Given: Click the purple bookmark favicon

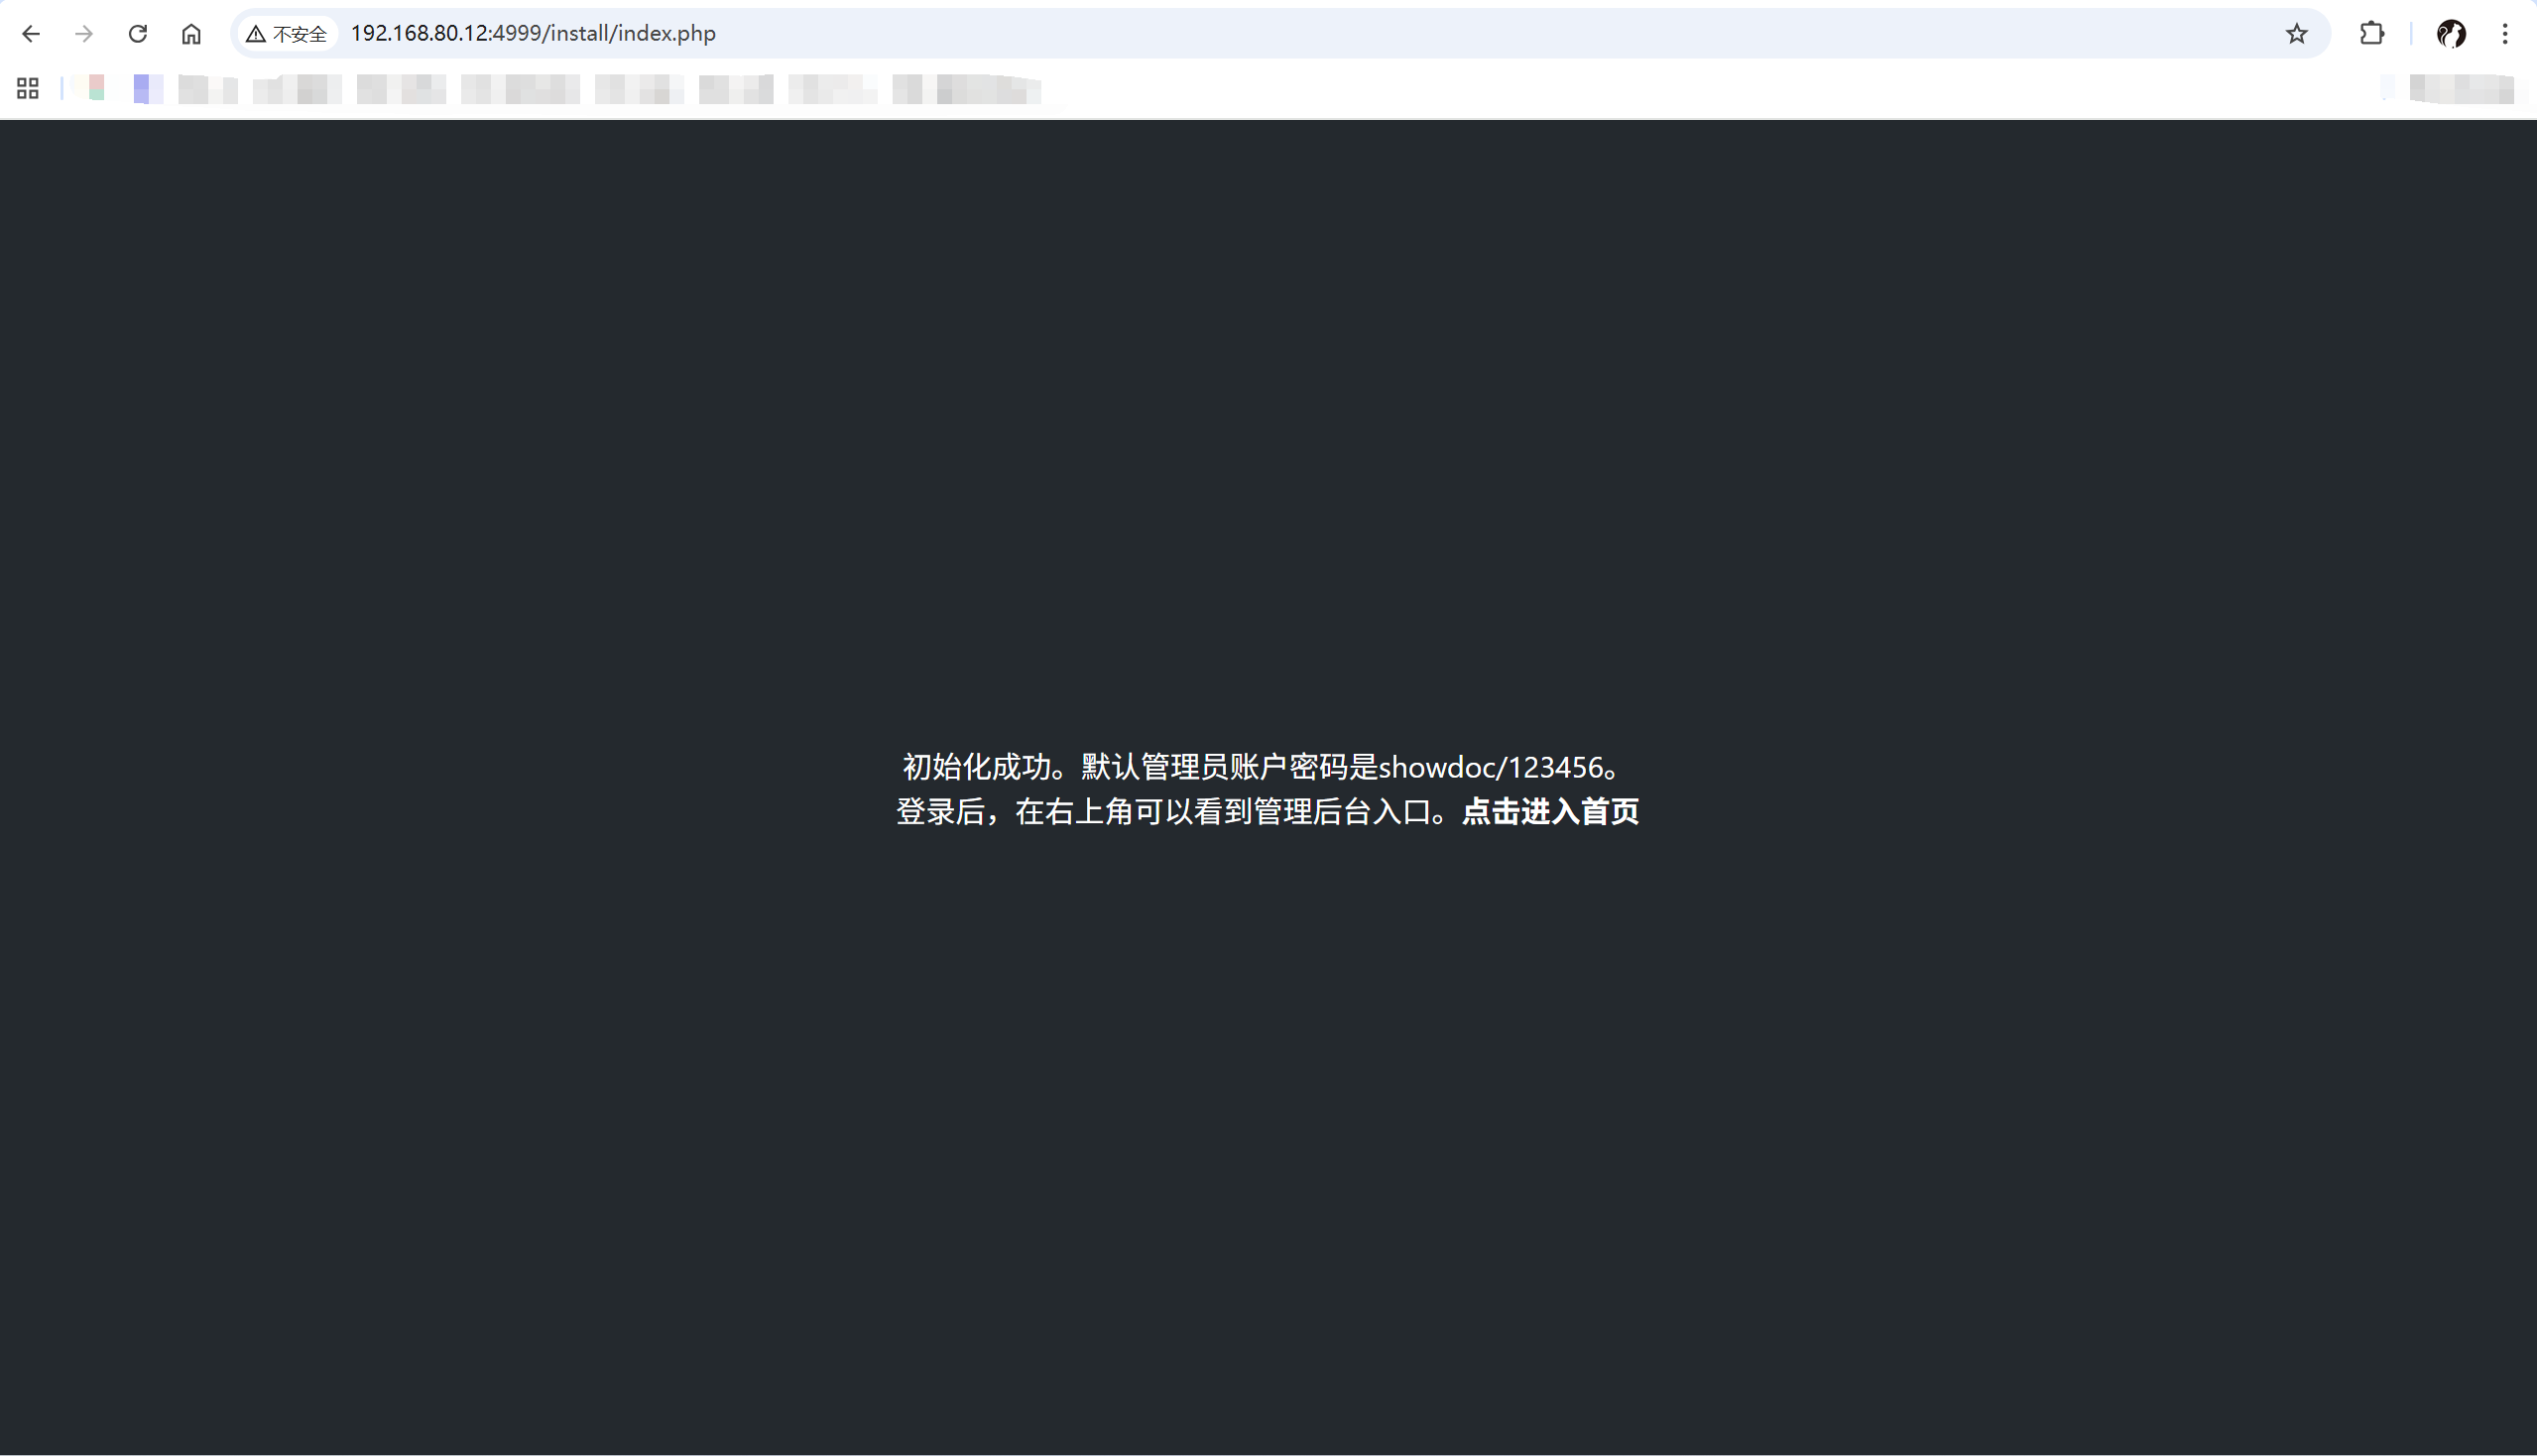Looking at the screenshot, I should pos(147,88).
